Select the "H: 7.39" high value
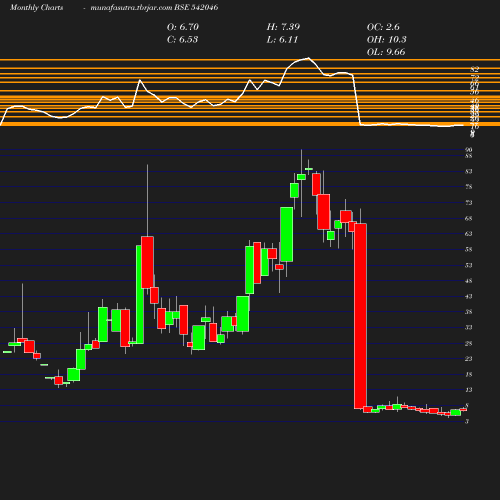 tap(283, 27)
